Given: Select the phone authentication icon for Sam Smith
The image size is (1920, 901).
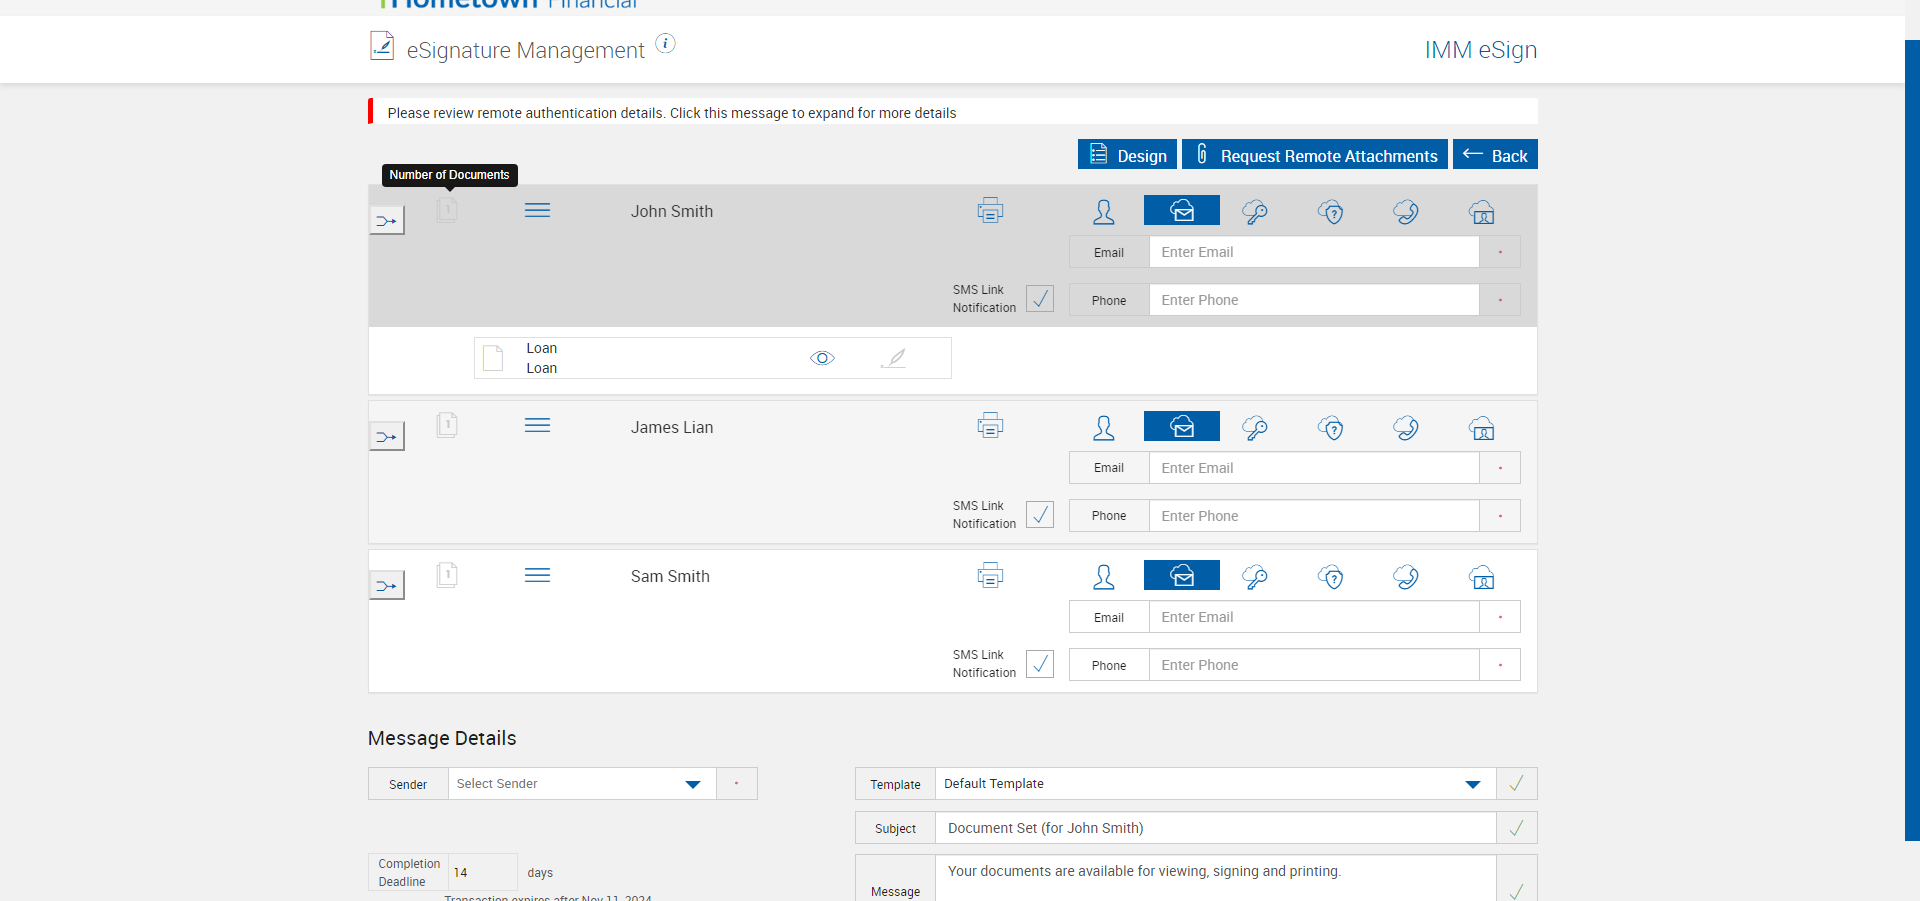Looking at the screenshot, I should (x=1406, y=577).
